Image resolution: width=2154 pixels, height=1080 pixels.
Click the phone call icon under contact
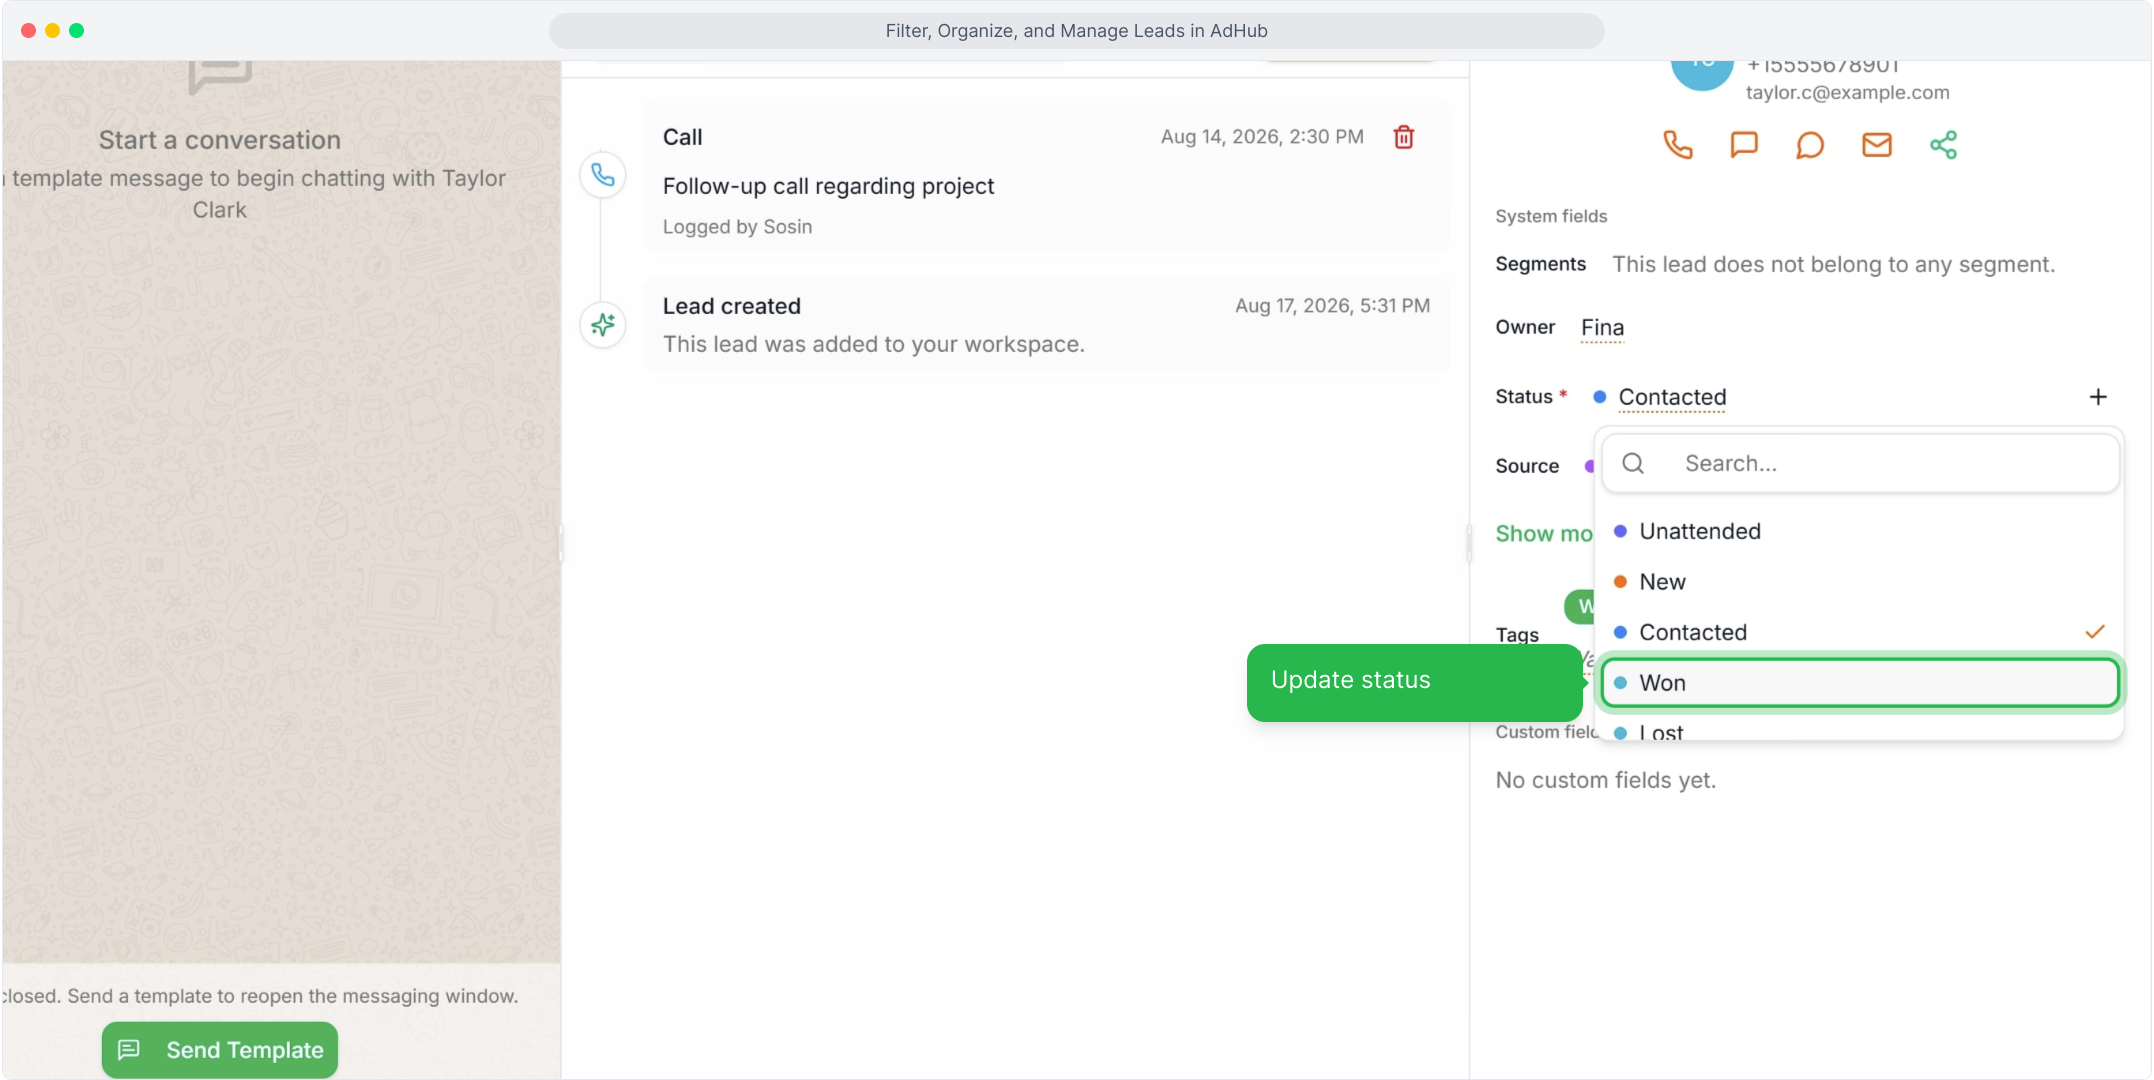click(1677, 145)
